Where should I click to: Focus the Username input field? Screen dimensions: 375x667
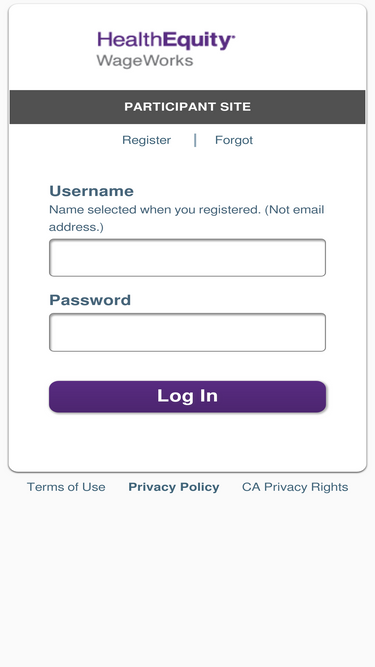coord(188,258)
